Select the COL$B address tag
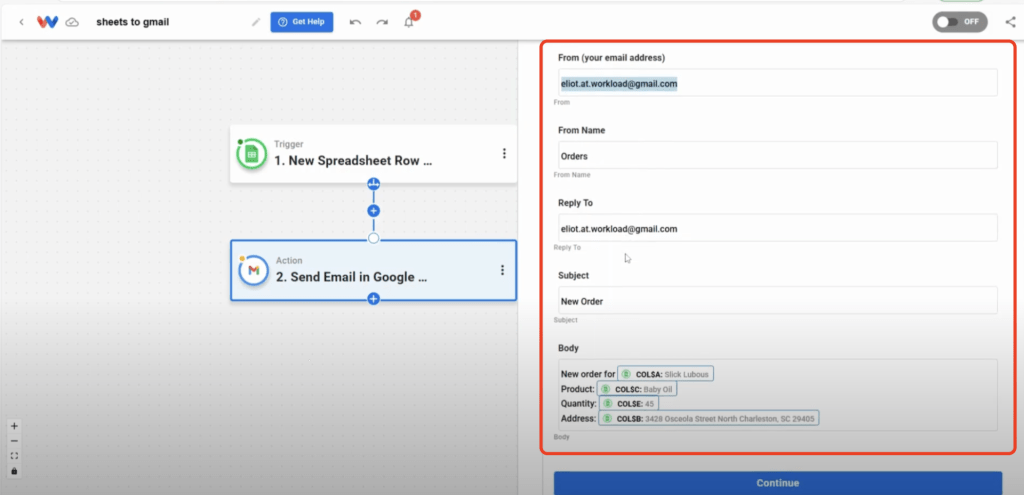 pos(709,419)
